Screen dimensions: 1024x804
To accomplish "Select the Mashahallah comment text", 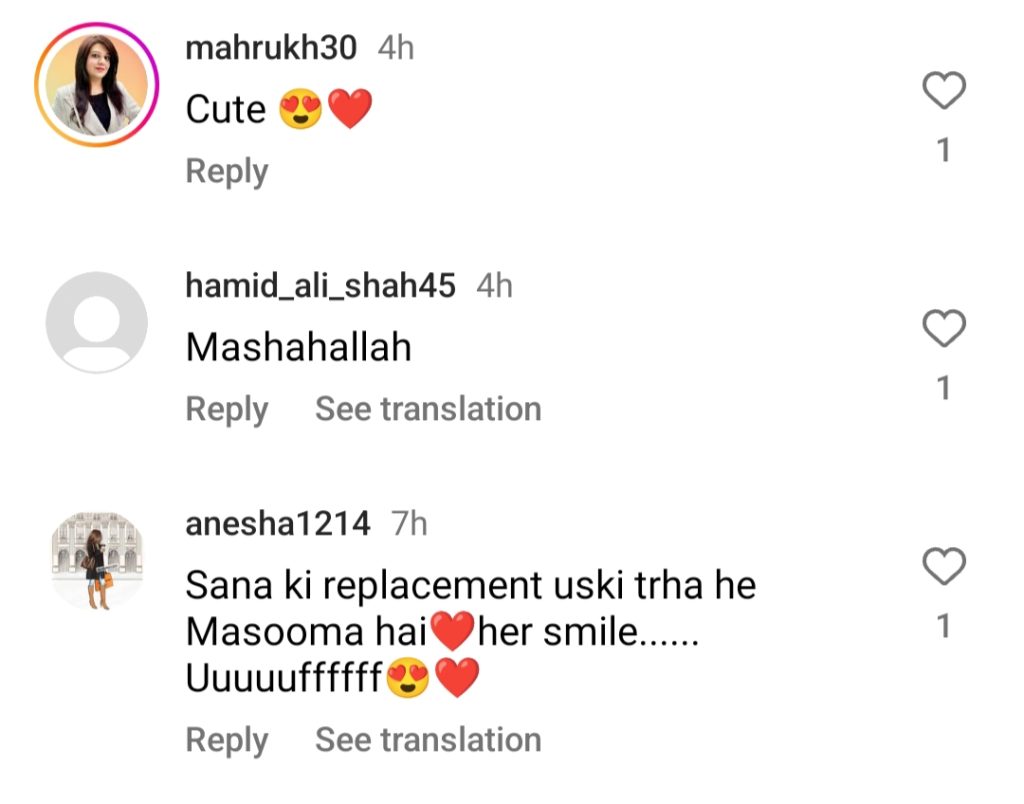I will pos(298,347).
